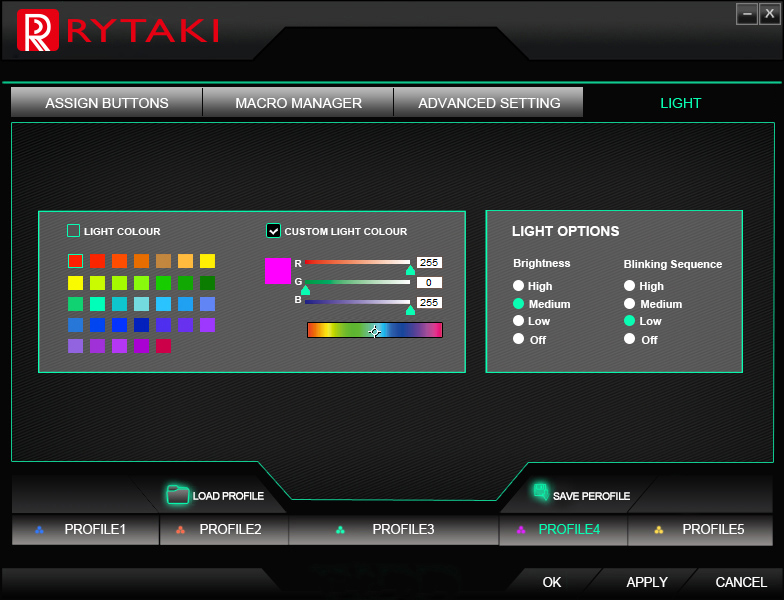This screenshot has height=600, width=784.
Task: Uncheck the Custom Light Colour checkbox
Action: (x=273, y=231)
